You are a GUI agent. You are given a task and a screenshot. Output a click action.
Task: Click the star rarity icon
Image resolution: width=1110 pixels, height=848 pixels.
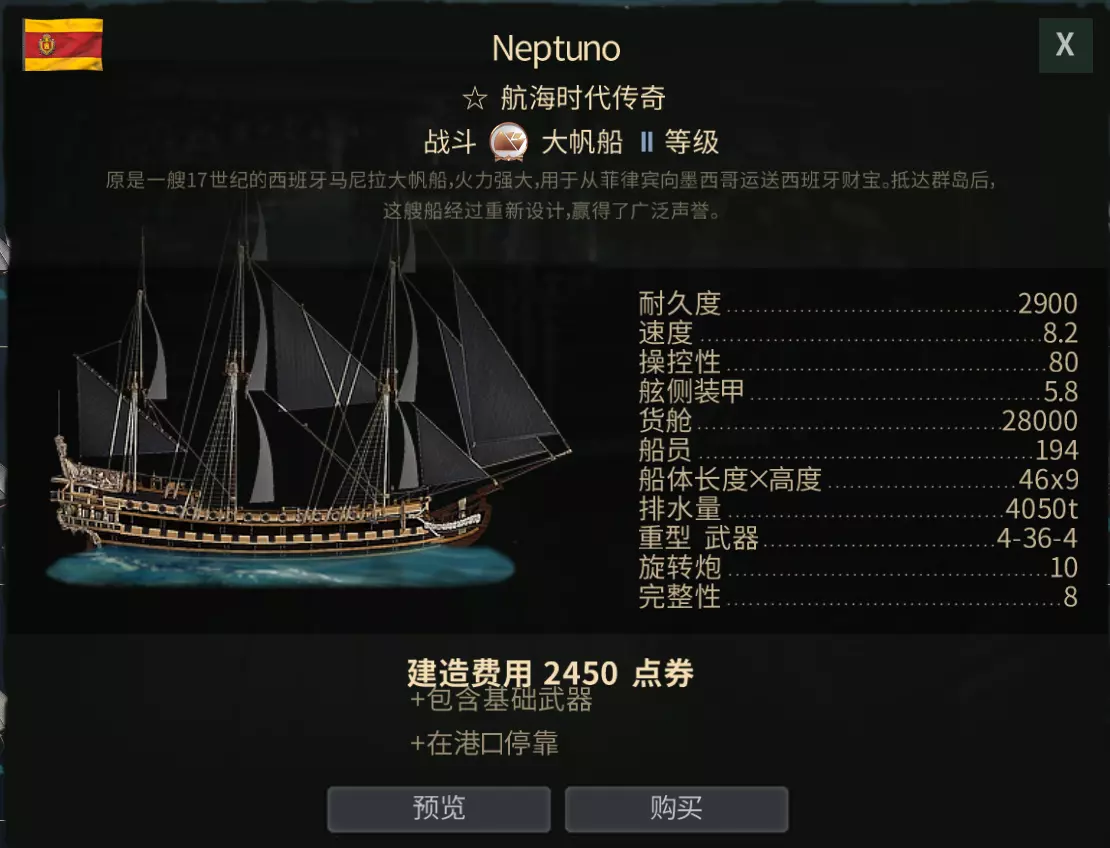click(x=474, y=98)
